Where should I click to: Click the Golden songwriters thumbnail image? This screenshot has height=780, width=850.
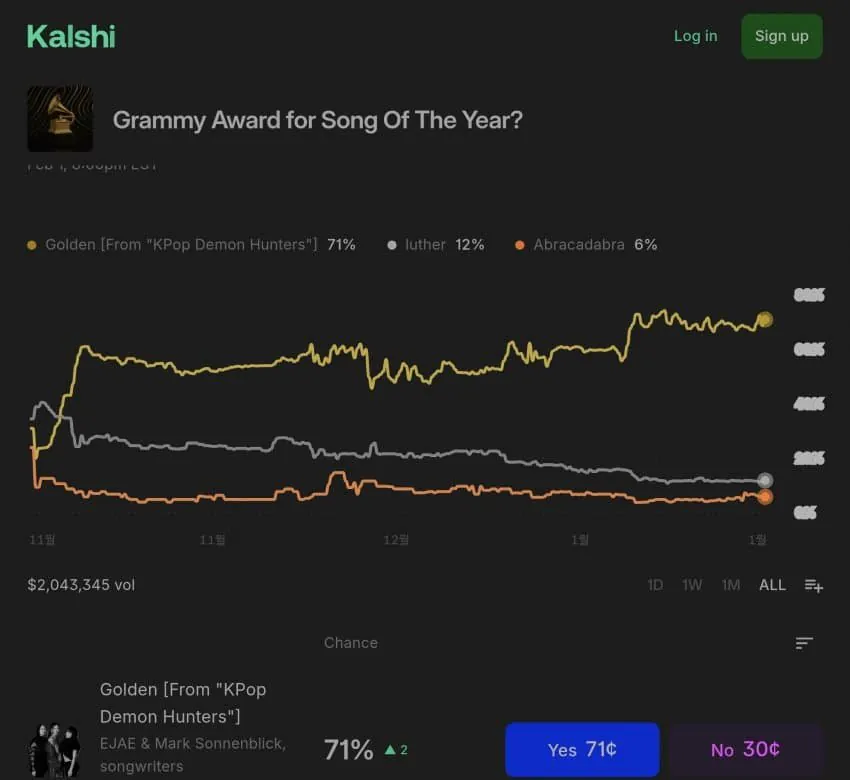tap(54, 750)
